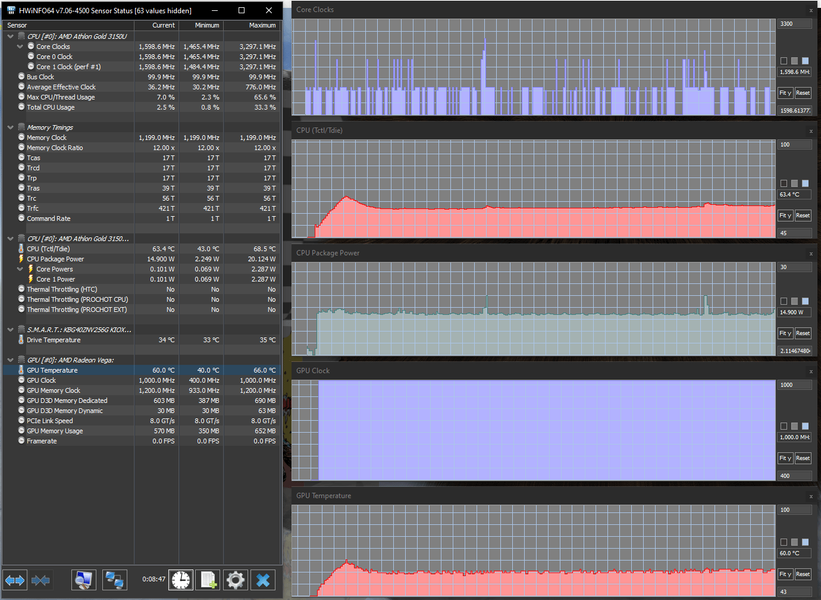Click the collapse columns inward arrows icon

(x=41, y=580)
